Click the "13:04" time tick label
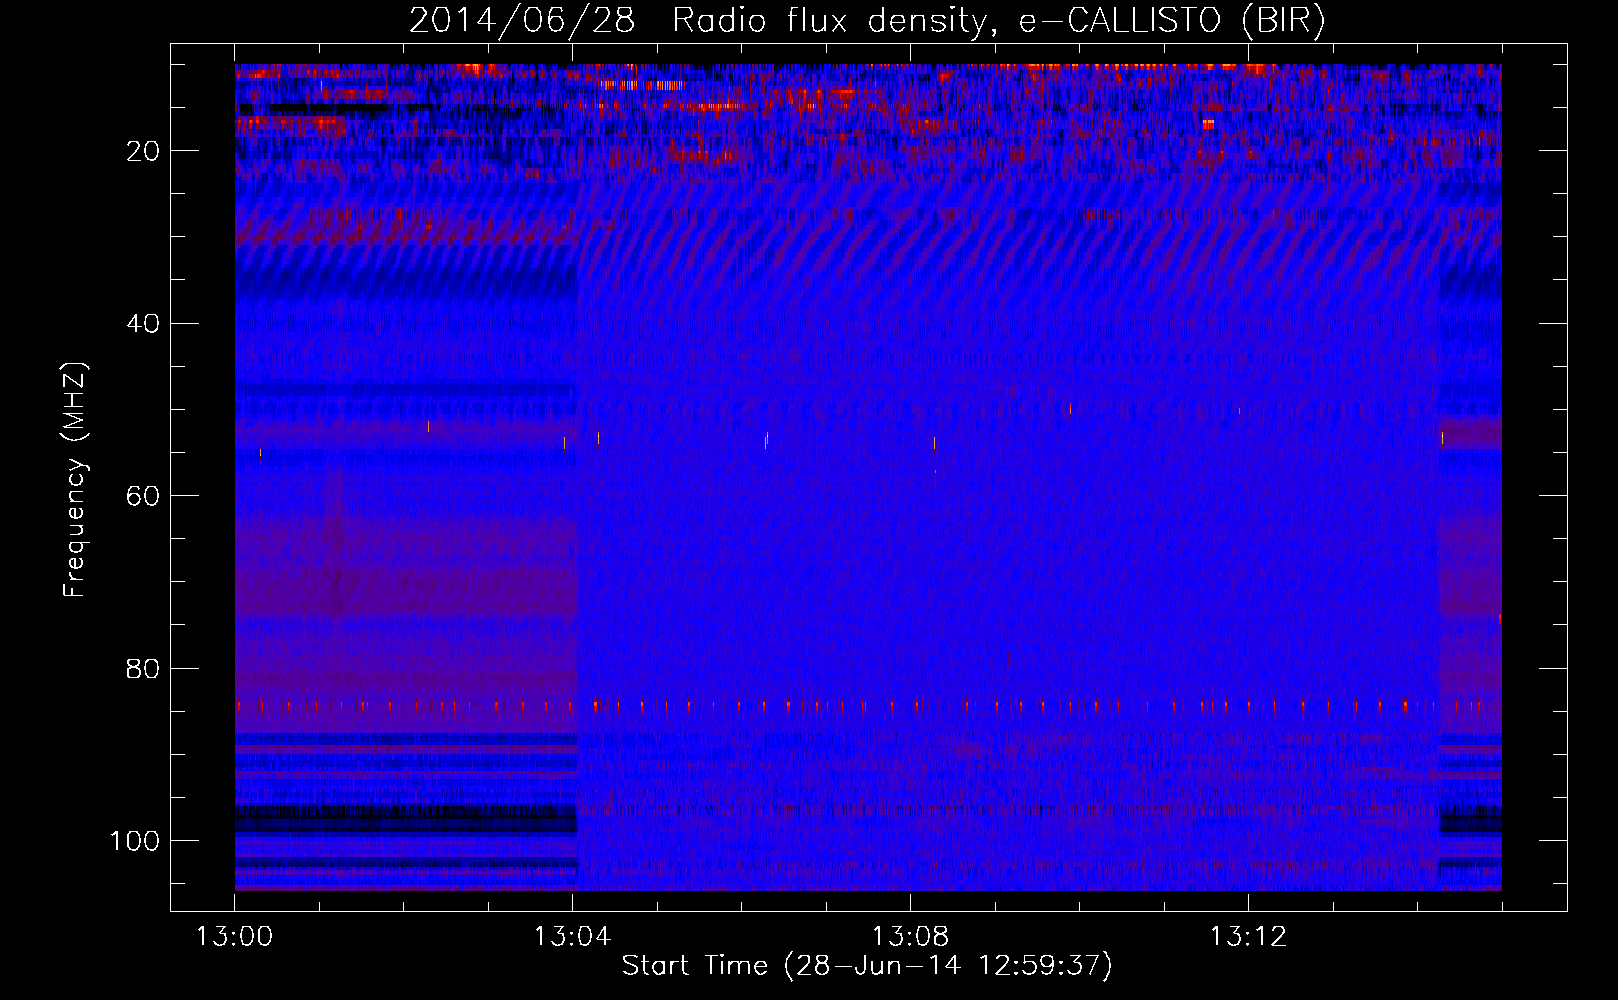1618x1000 pixels. [572, 937]
